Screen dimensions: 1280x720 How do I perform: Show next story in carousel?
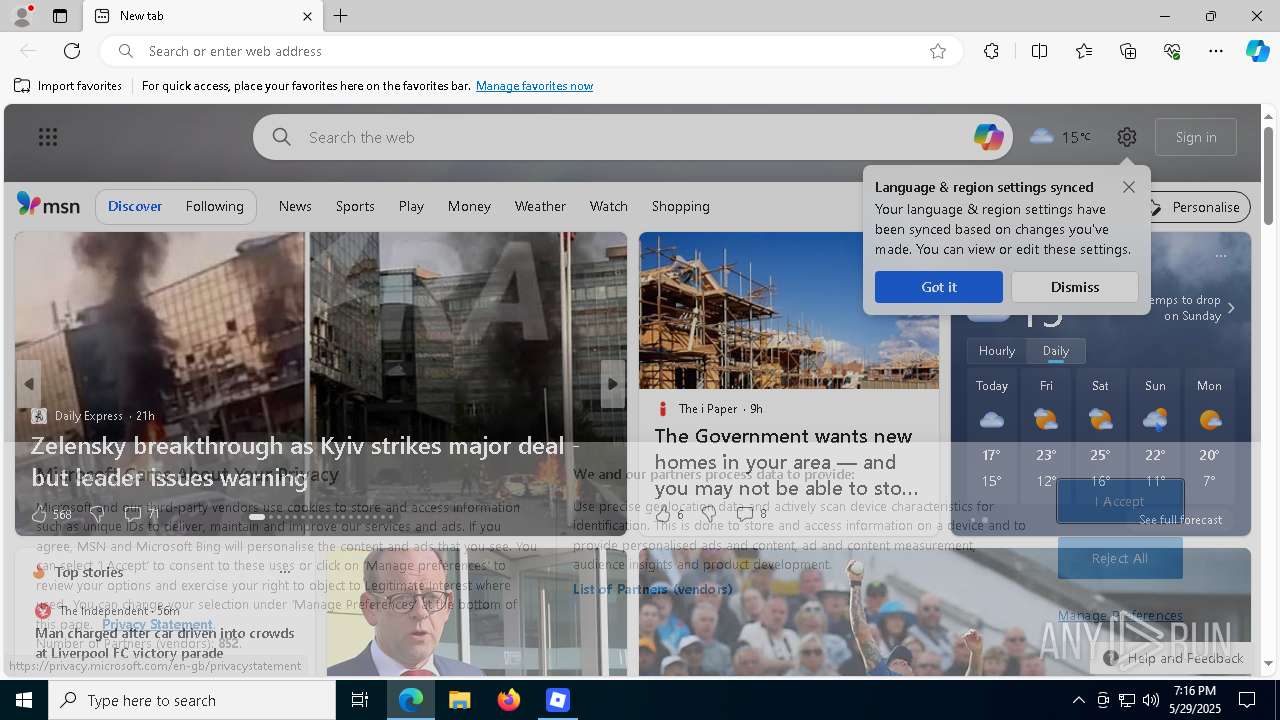click(613, 384)
